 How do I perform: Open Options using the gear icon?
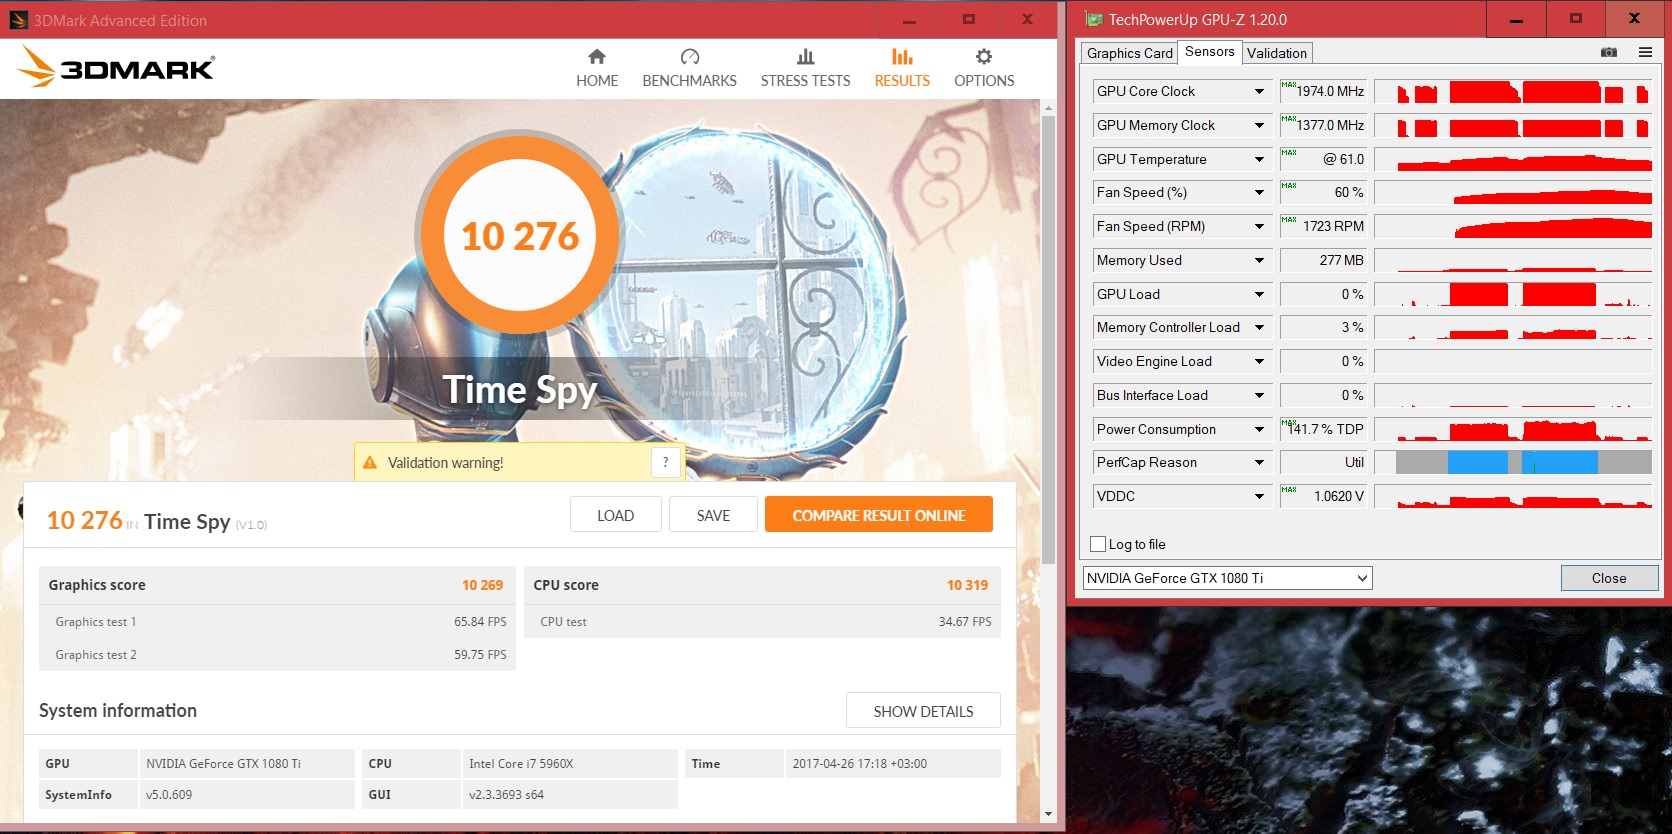(984, 57)
